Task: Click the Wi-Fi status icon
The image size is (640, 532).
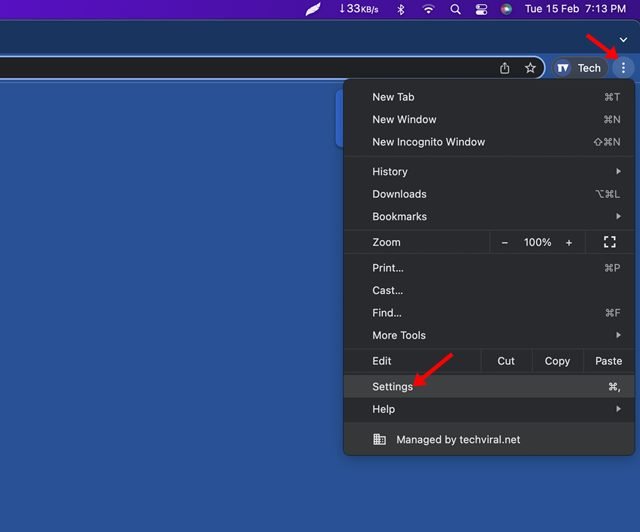Action: click(428, 9)
